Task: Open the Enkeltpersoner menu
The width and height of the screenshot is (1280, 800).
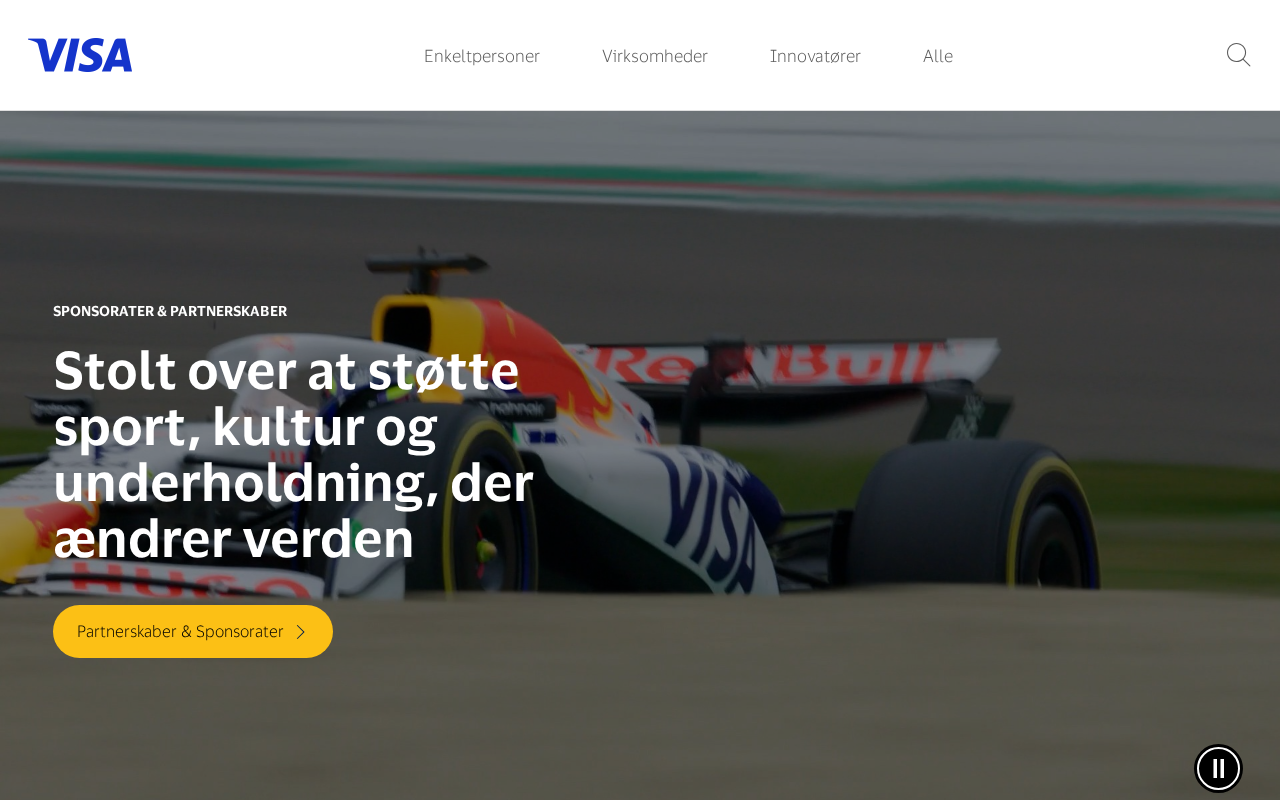Action: [482, 56]
